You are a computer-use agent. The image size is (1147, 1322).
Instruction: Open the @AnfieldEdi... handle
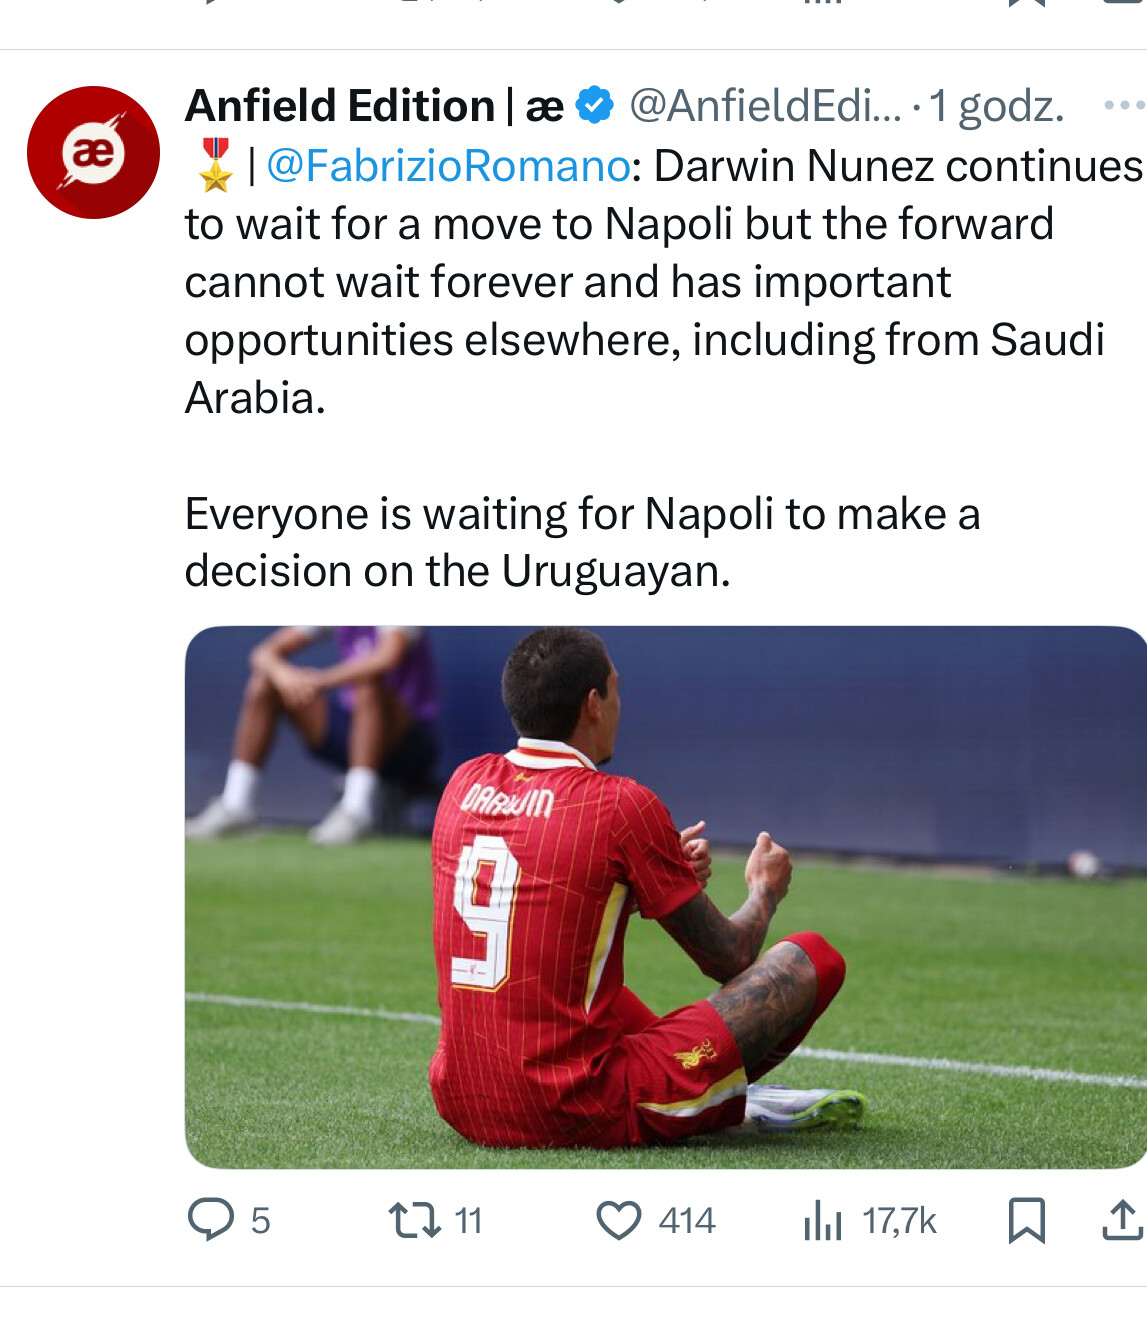765,106
